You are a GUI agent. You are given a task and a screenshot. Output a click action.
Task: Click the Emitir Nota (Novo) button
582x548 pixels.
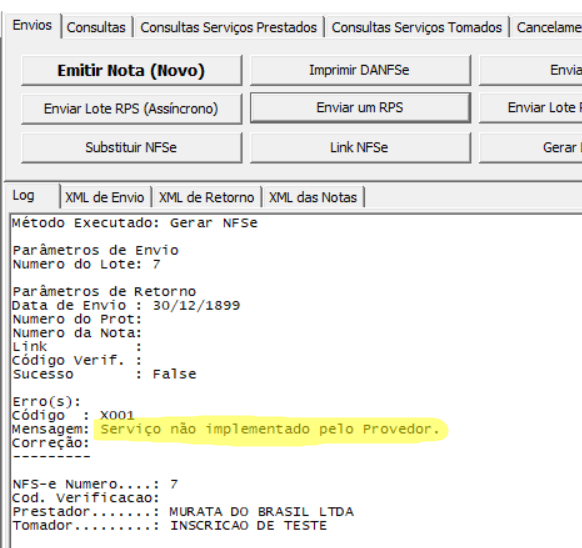(131, 71)
